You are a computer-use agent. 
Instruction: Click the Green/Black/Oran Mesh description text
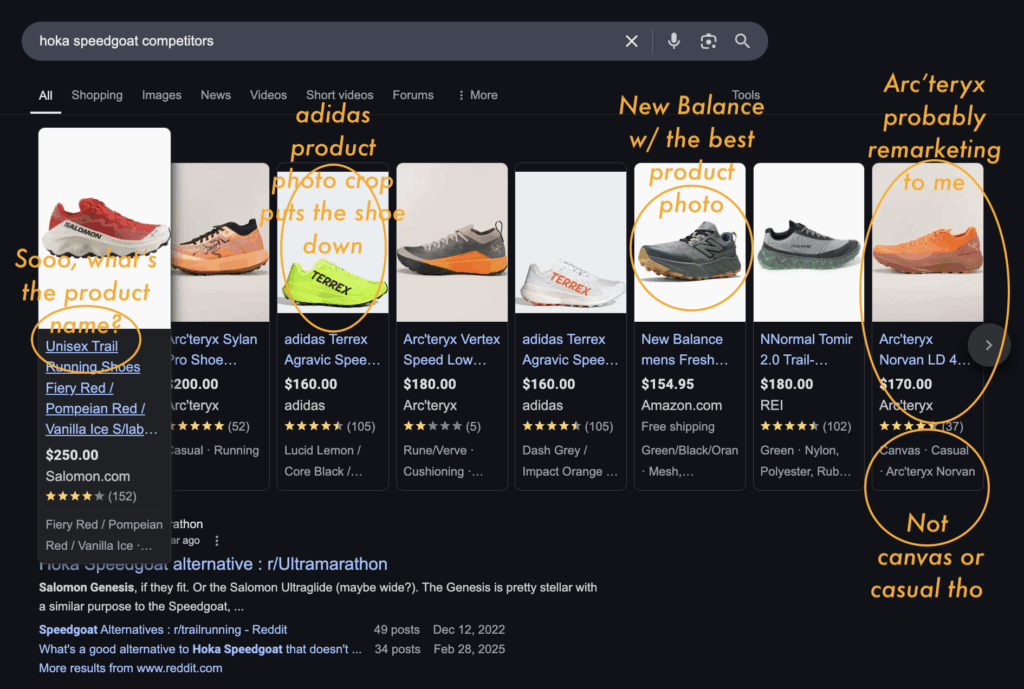(690, 461)
